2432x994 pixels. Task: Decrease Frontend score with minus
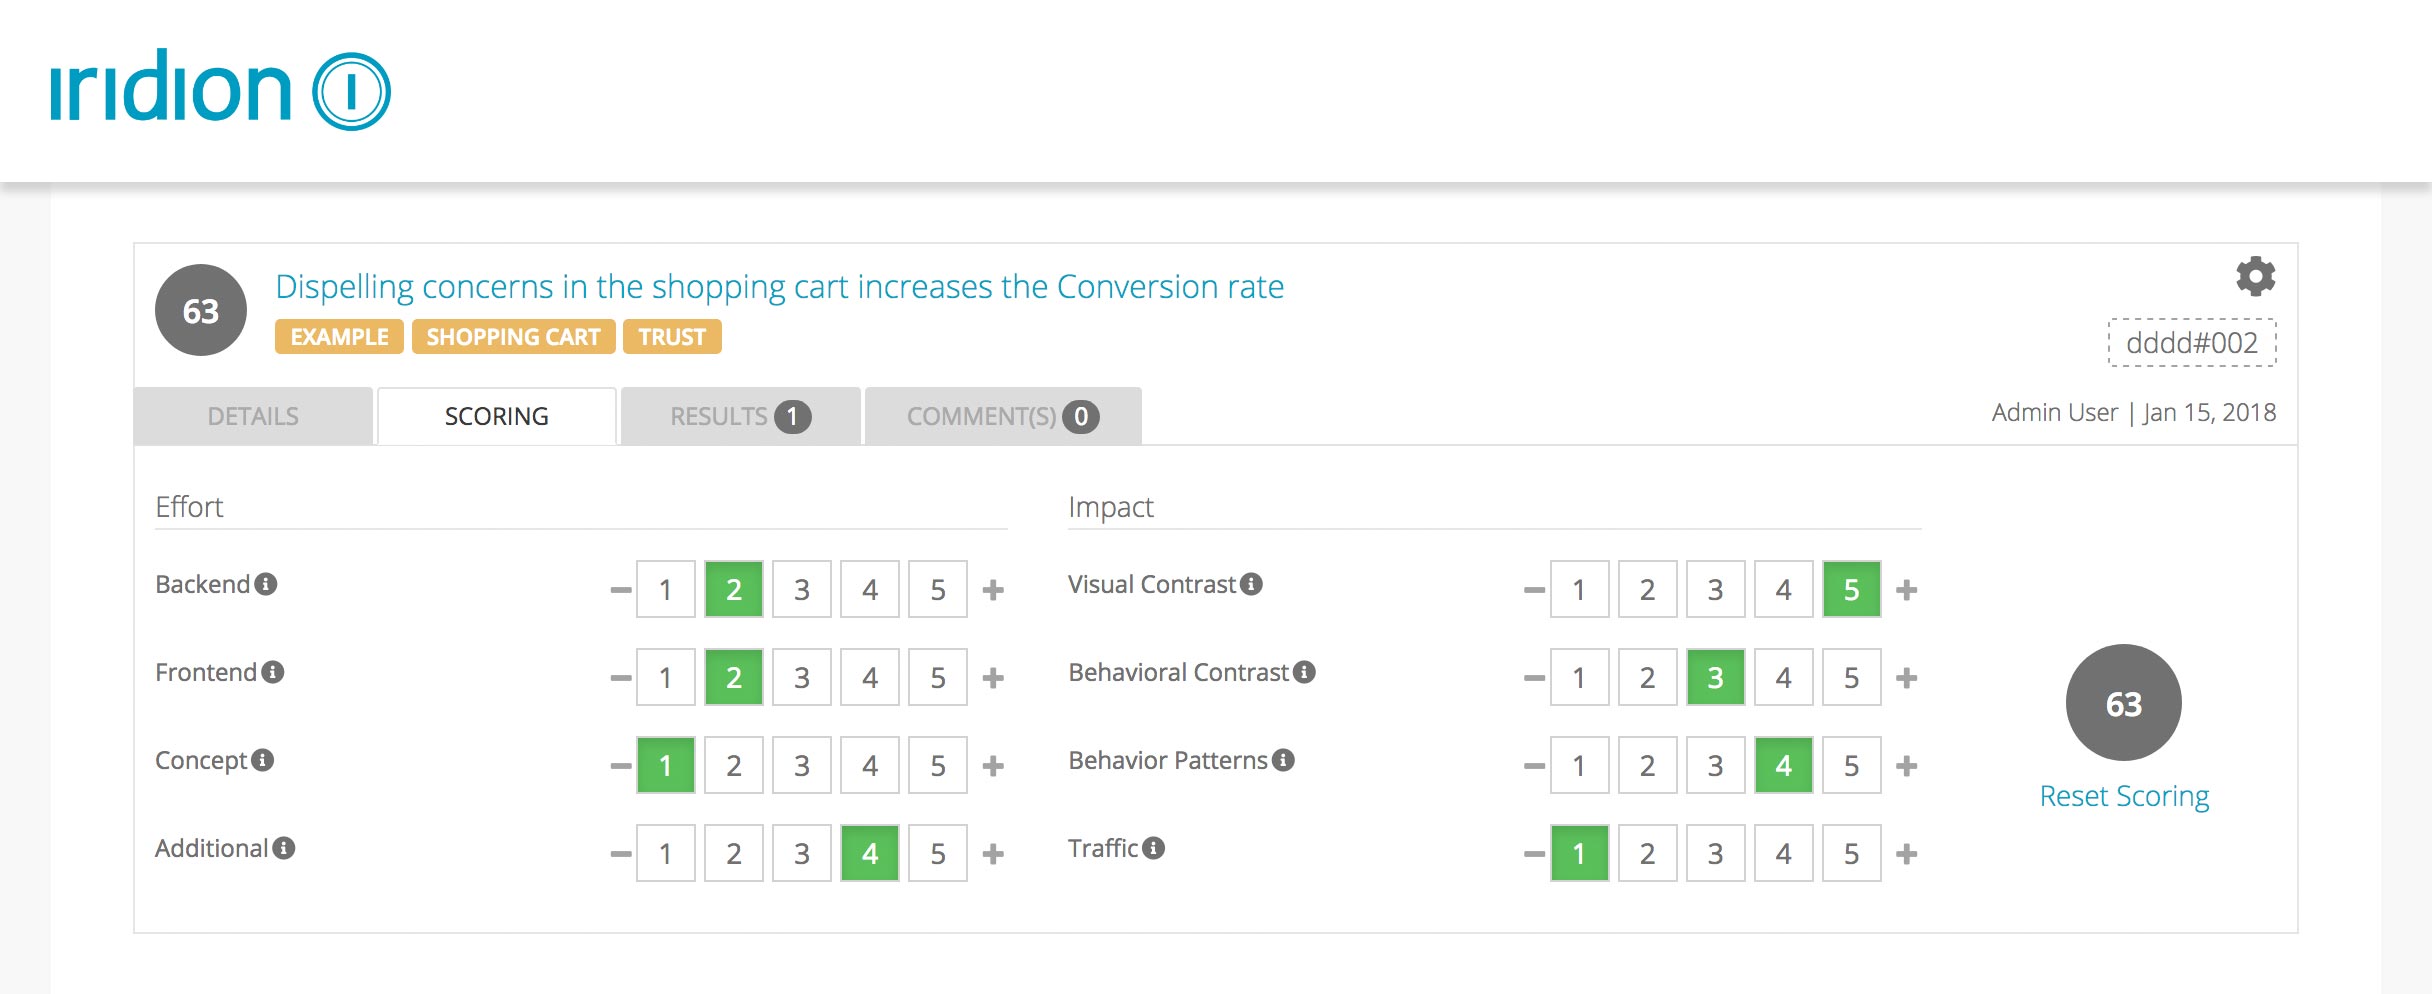click(x=621, y=678)
